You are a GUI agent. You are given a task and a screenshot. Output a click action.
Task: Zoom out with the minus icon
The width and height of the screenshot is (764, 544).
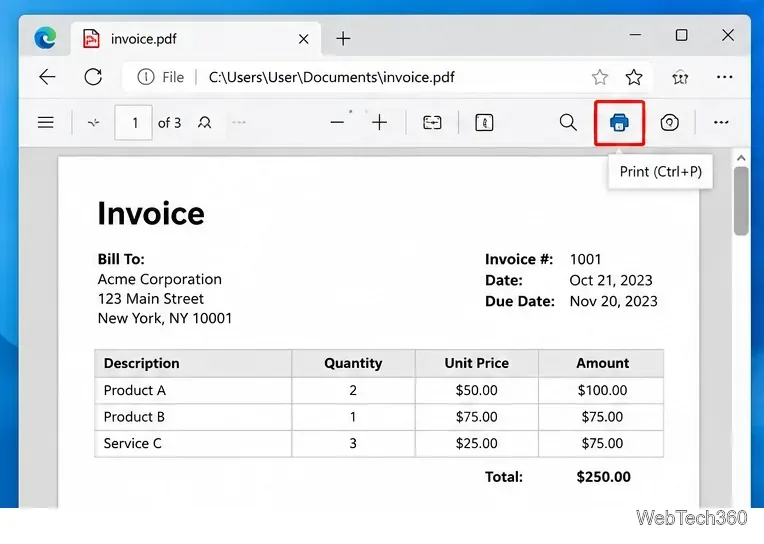[337, 122]
